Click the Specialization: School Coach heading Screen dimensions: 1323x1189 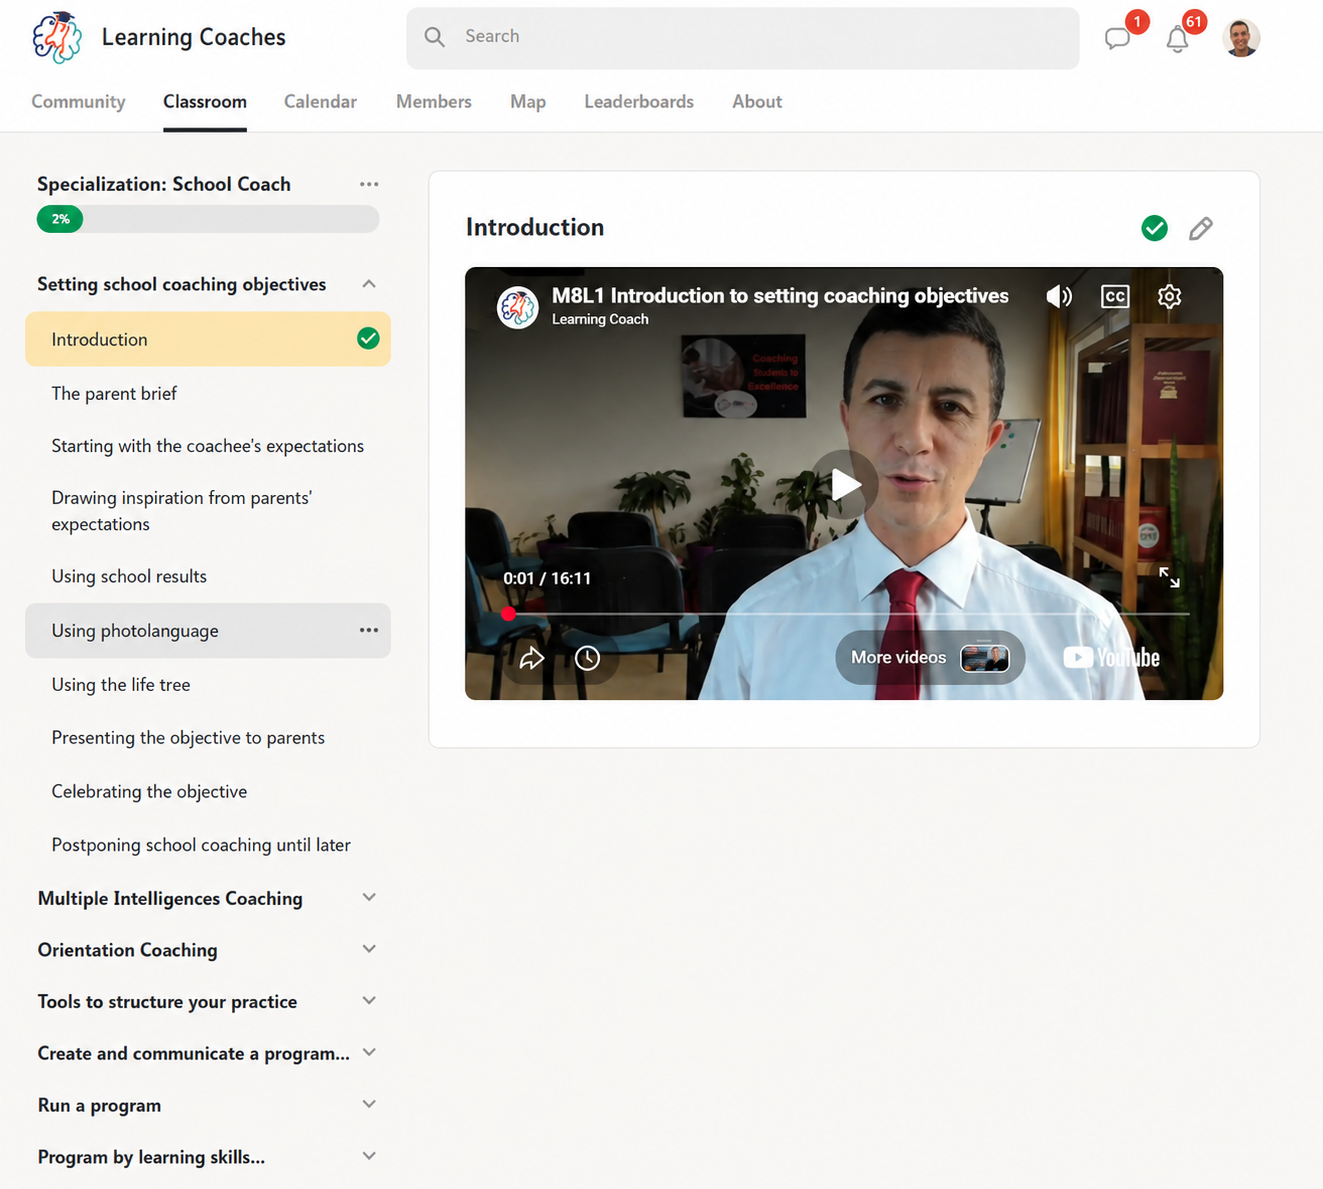[x=164, y=184]
